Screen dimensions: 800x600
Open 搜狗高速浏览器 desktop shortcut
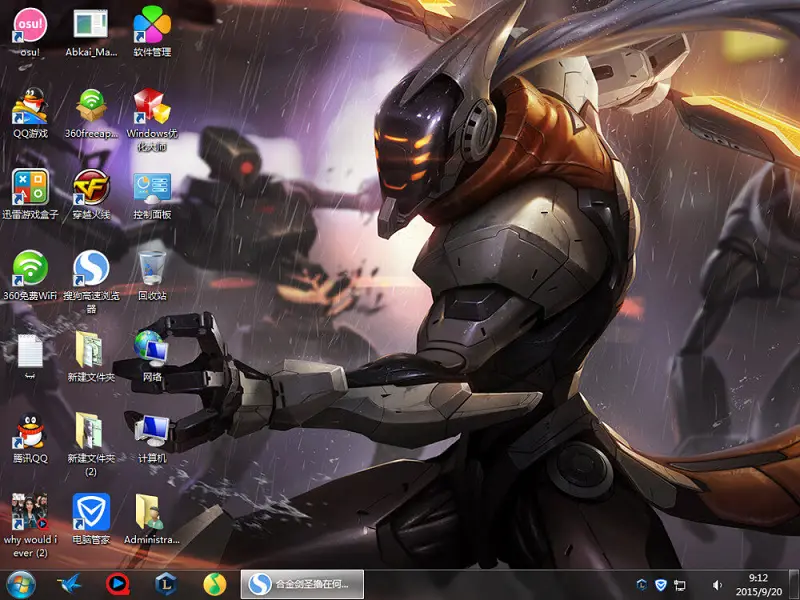[x=91, y=282]
